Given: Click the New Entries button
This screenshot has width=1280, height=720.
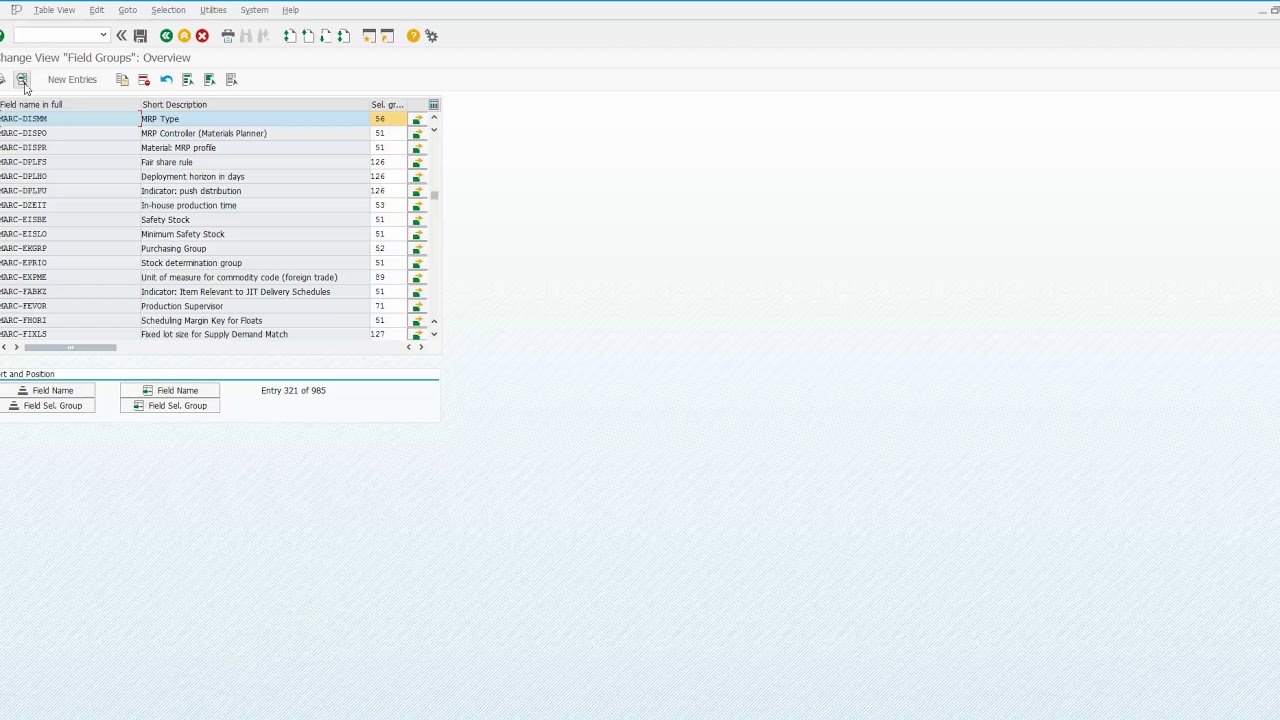Looking at the screenshot, I should [x=72, y=80].
